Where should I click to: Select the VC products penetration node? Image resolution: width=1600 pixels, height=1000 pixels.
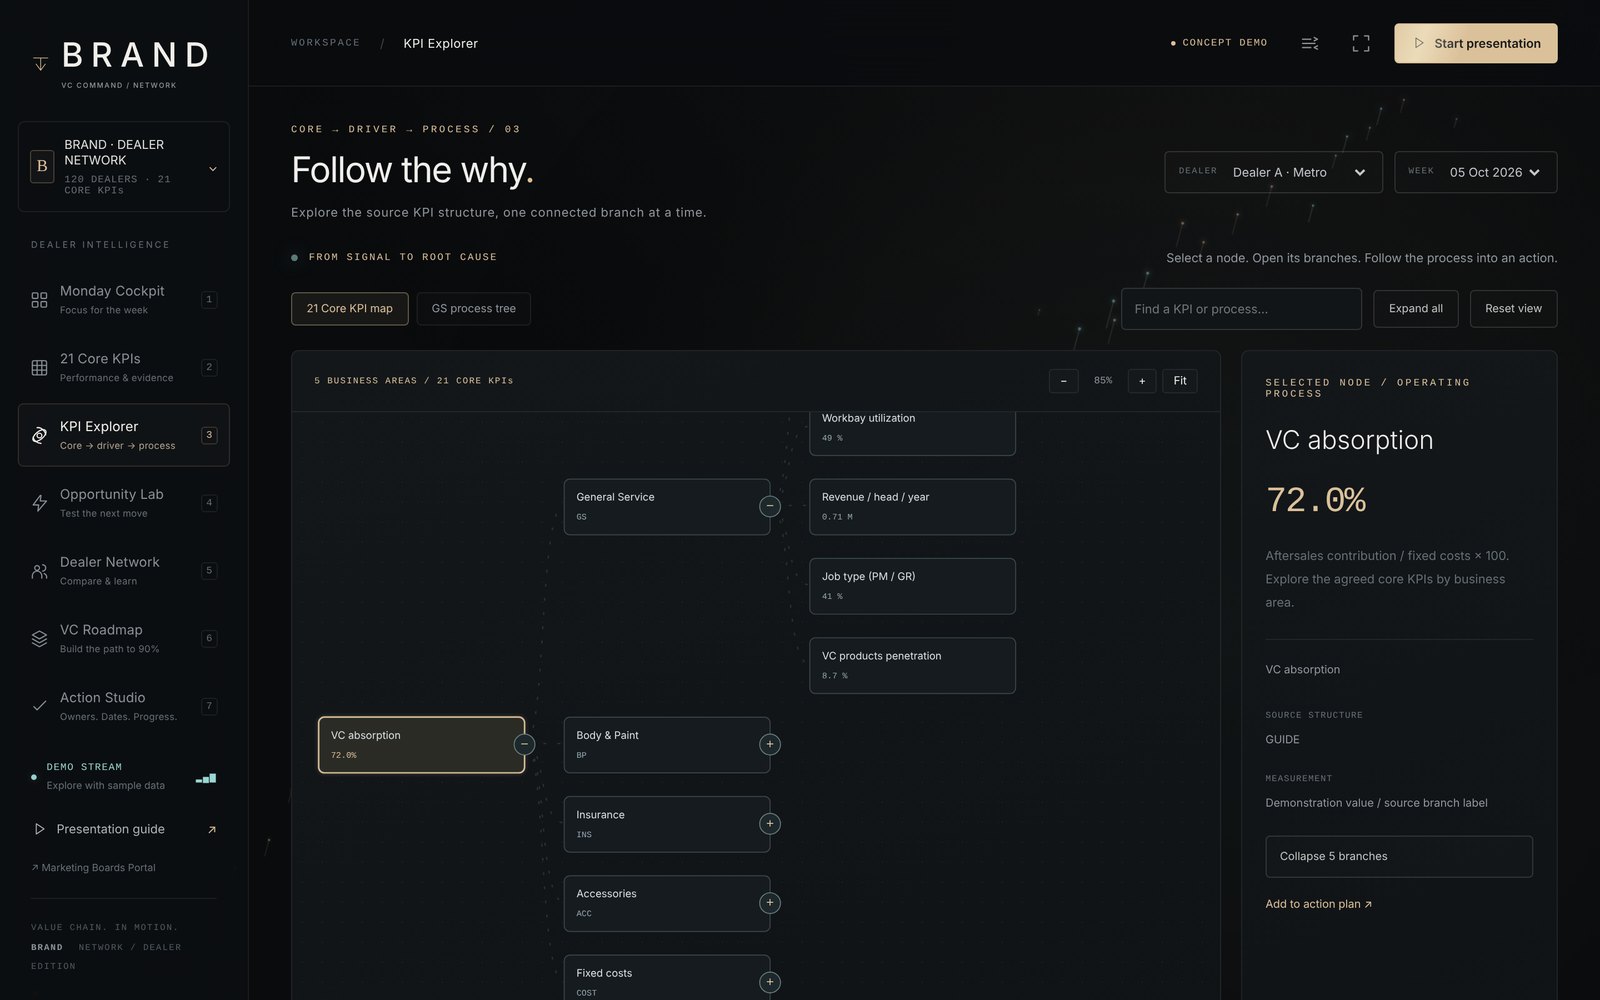pyautogui.click(x=912, y=665)
